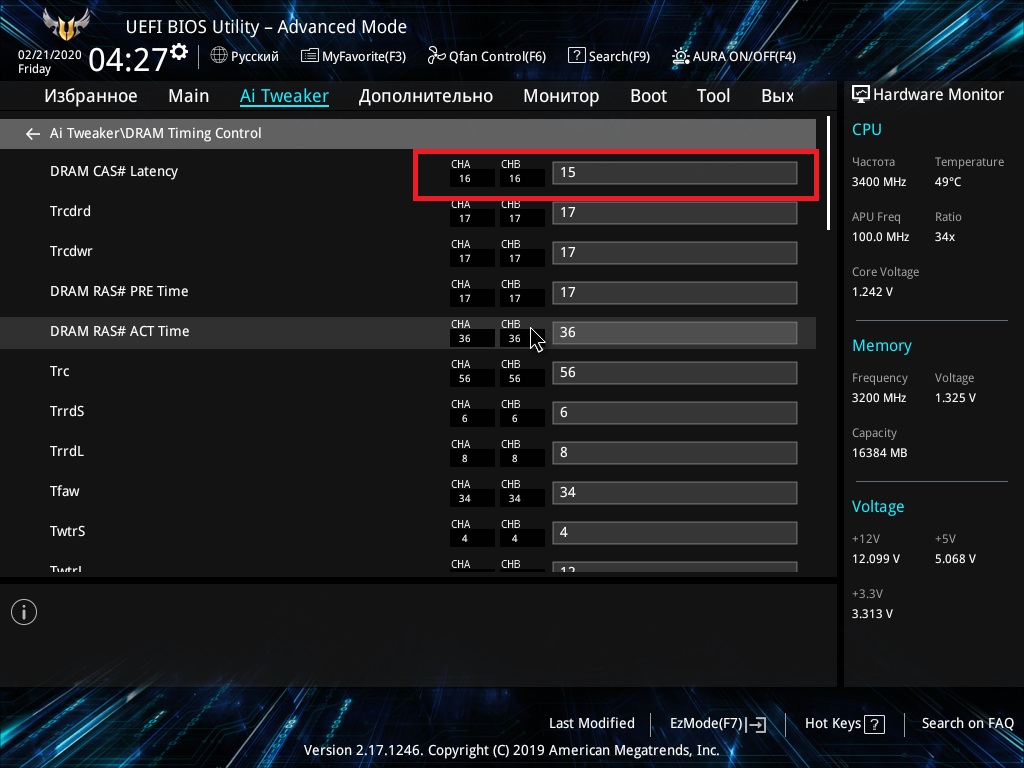Select the Ai Tweaker tab
This screenshot has width=1024, height=768.
point(284,96)
